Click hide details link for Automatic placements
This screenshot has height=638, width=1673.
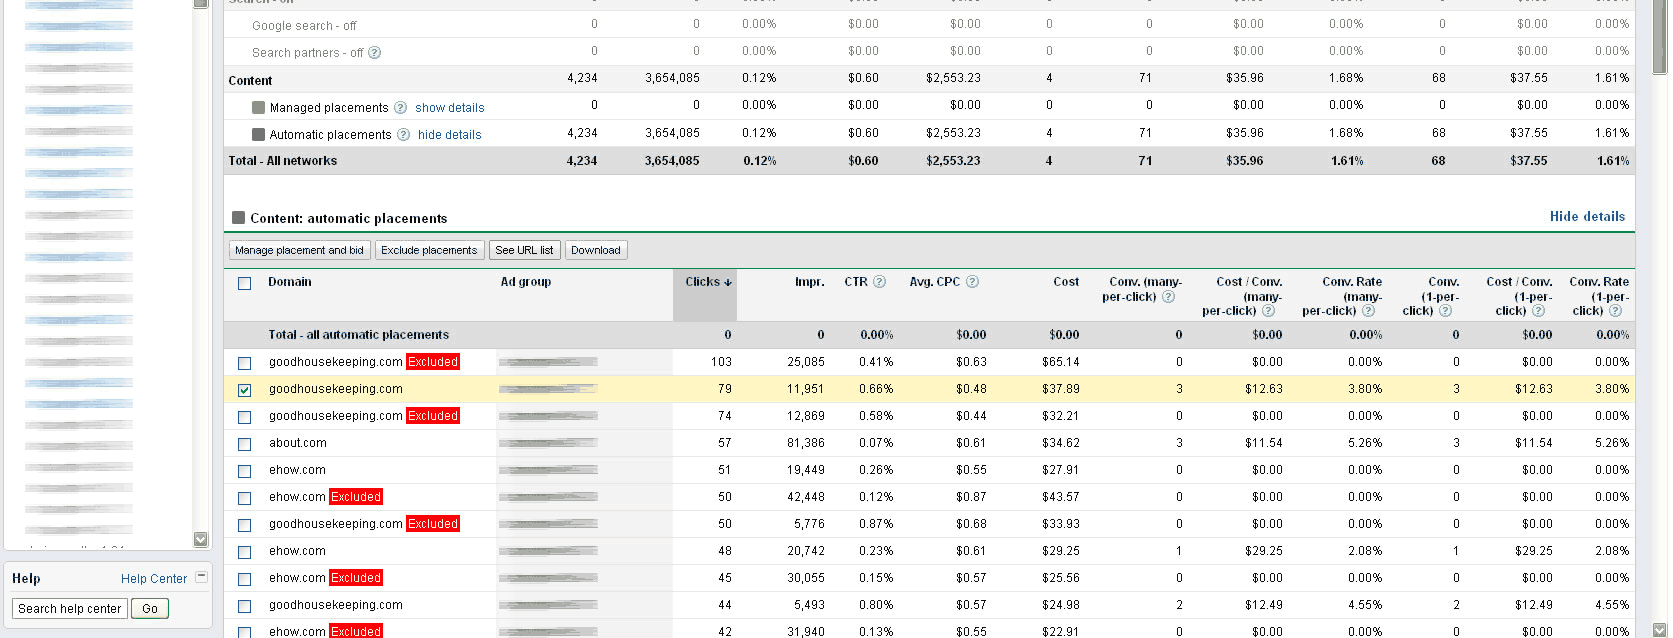[x=450, y=135]
